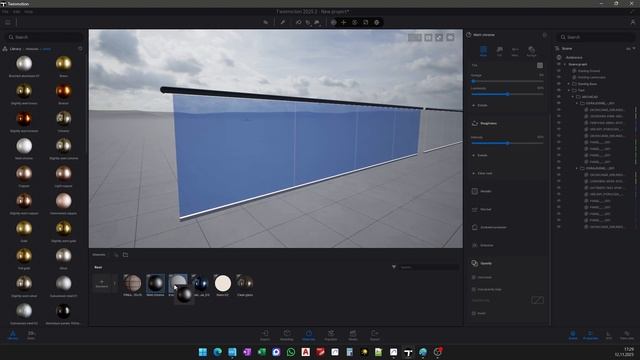The image size is (640, 360).
Task: Open the material color swatch
Action: click(x=540, y=65)
